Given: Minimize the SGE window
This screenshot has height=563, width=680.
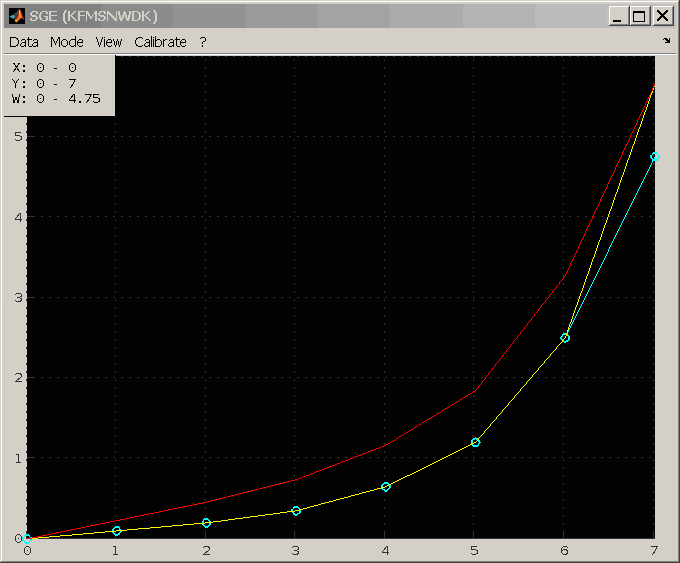Looking at the screenshot, I should pos(618,16).
